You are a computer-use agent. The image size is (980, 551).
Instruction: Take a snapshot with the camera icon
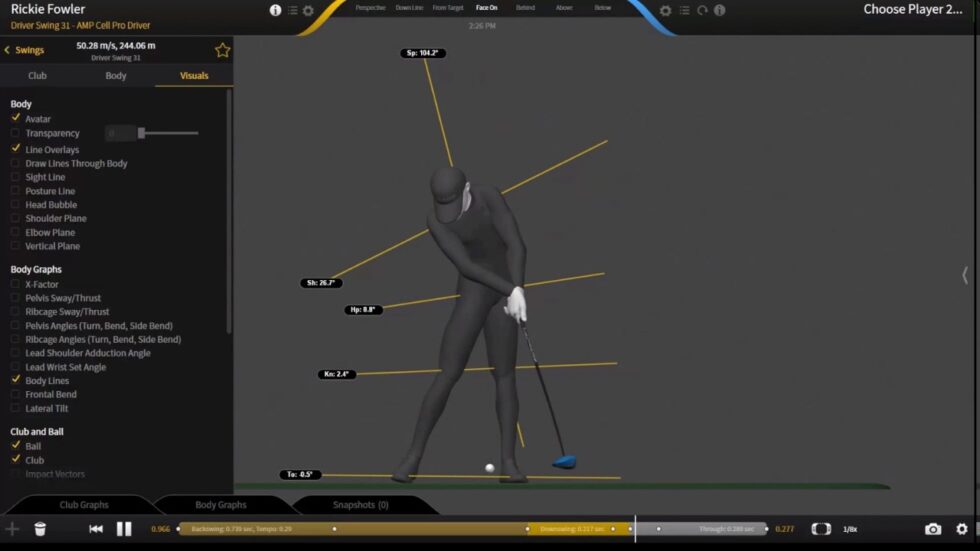pyautogui.click(x=933, y=529)
